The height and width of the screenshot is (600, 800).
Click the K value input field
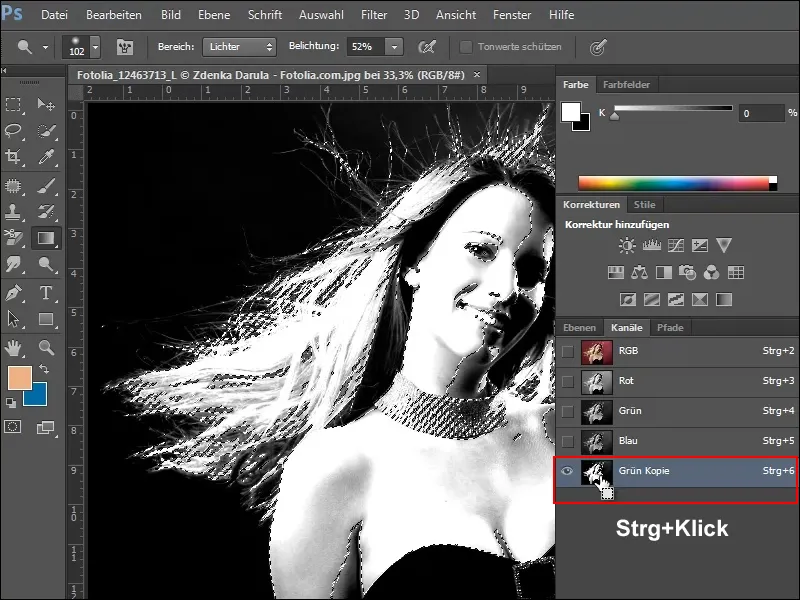pos(761,113)
